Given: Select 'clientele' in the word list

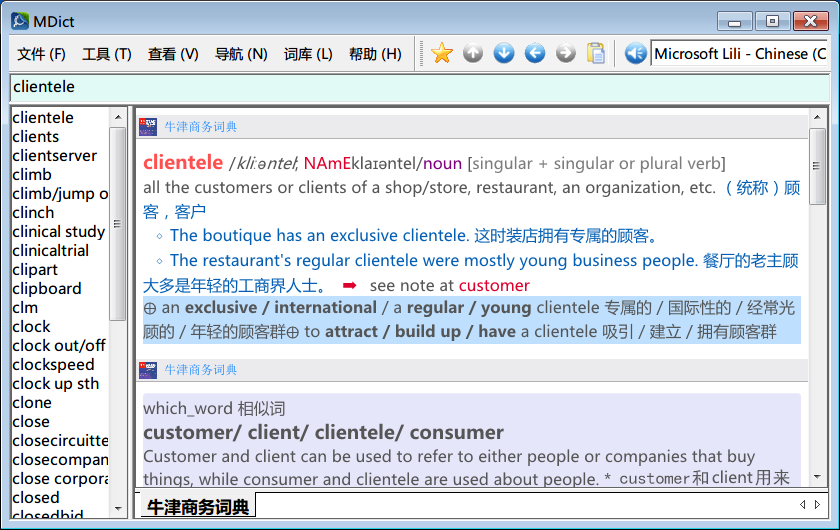Looking at the screenshot, I should click(x=43, y=117).
